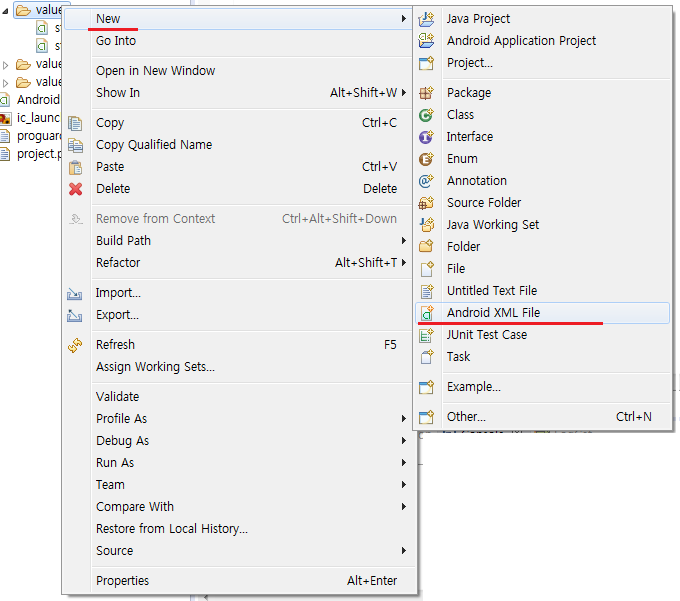
Task: Click the Untitled Text File icon
Action: pyautogui.click(x=427, y=291)
